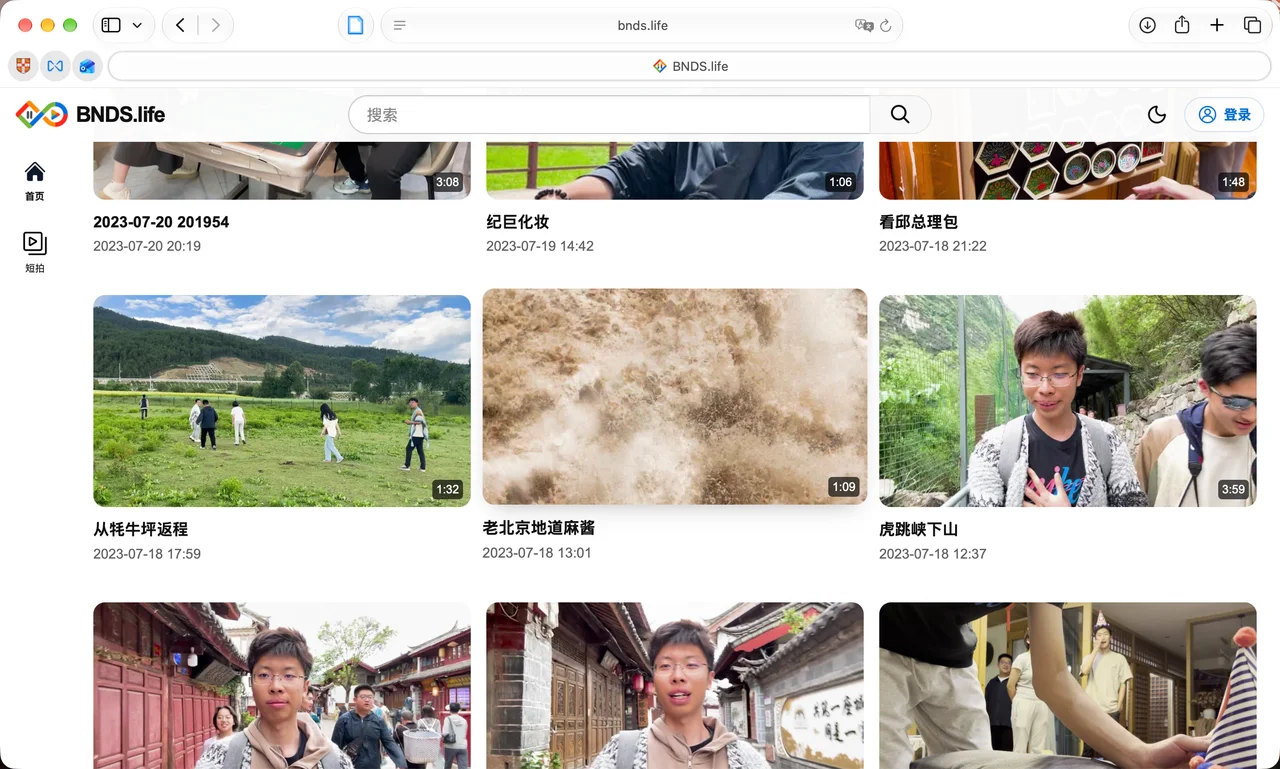Open a new tab with plus icon
The height and width of the screenshot is (769, 1280).
[x=1217, y=25]
